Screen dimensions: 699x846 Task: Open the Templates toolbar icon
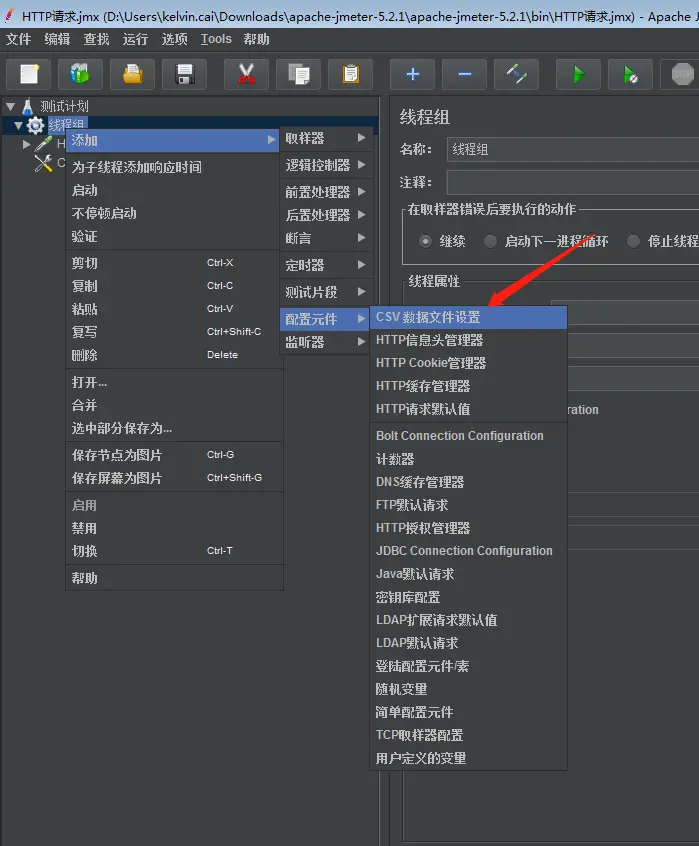[x=80, y=74]
